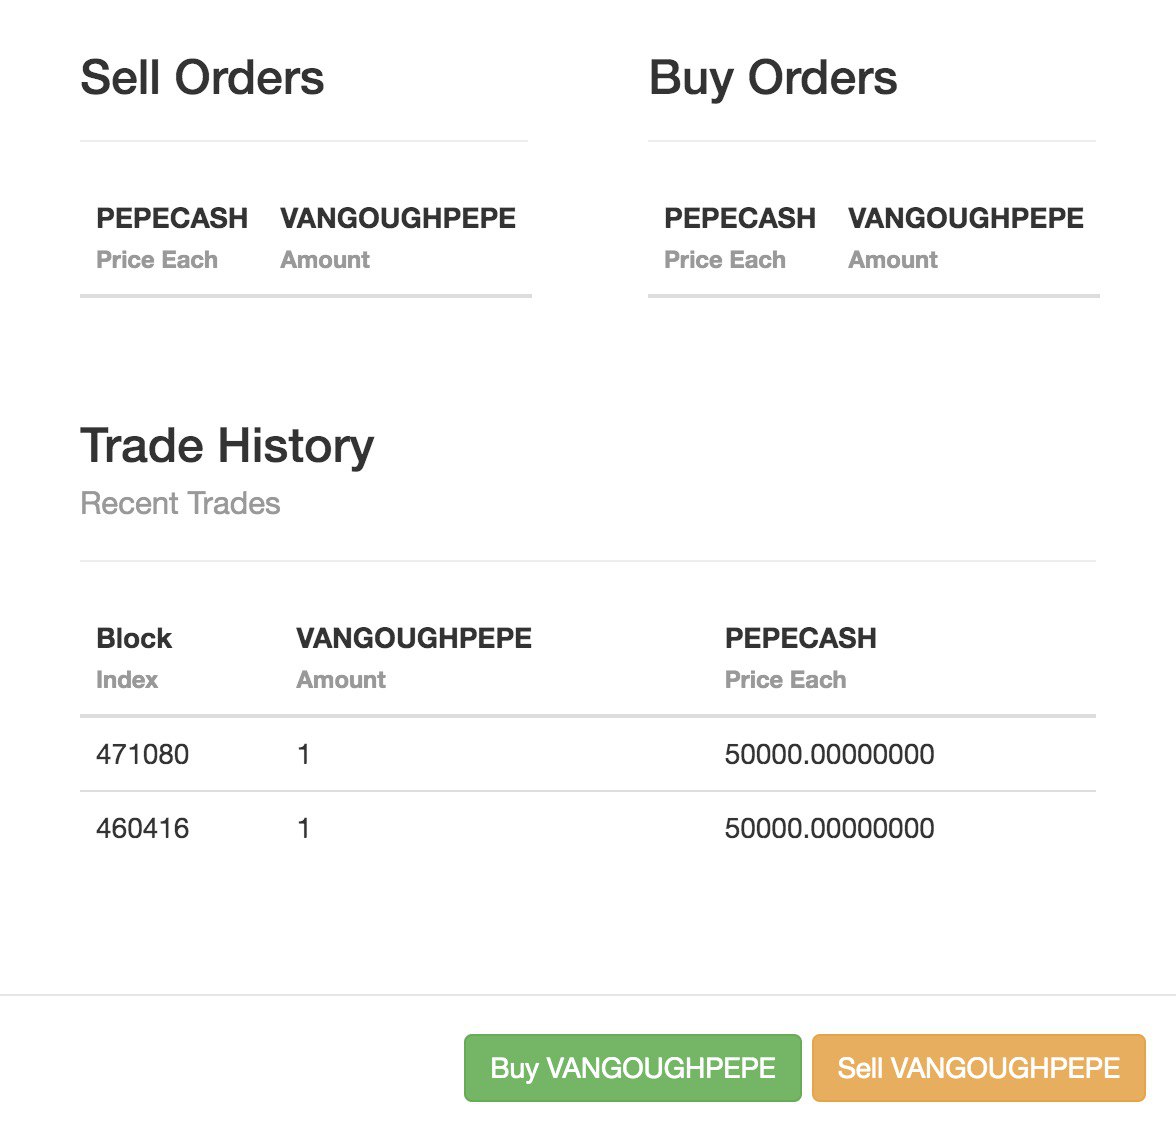Click amount 1 in block 471080 row

click(303, 754)
